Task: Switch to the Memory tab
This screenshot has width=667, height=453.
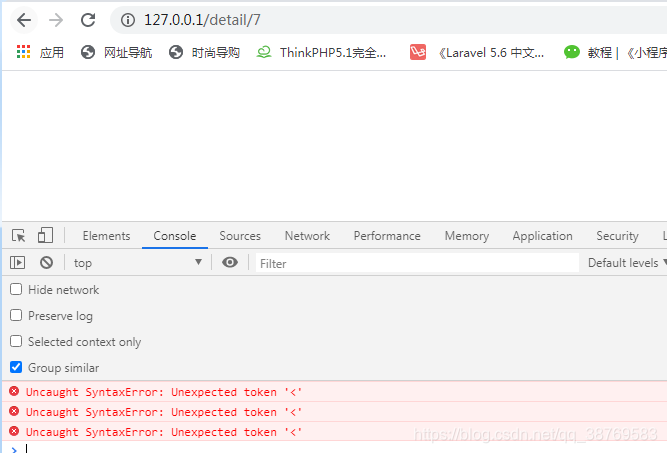Action: click(467, 236)
